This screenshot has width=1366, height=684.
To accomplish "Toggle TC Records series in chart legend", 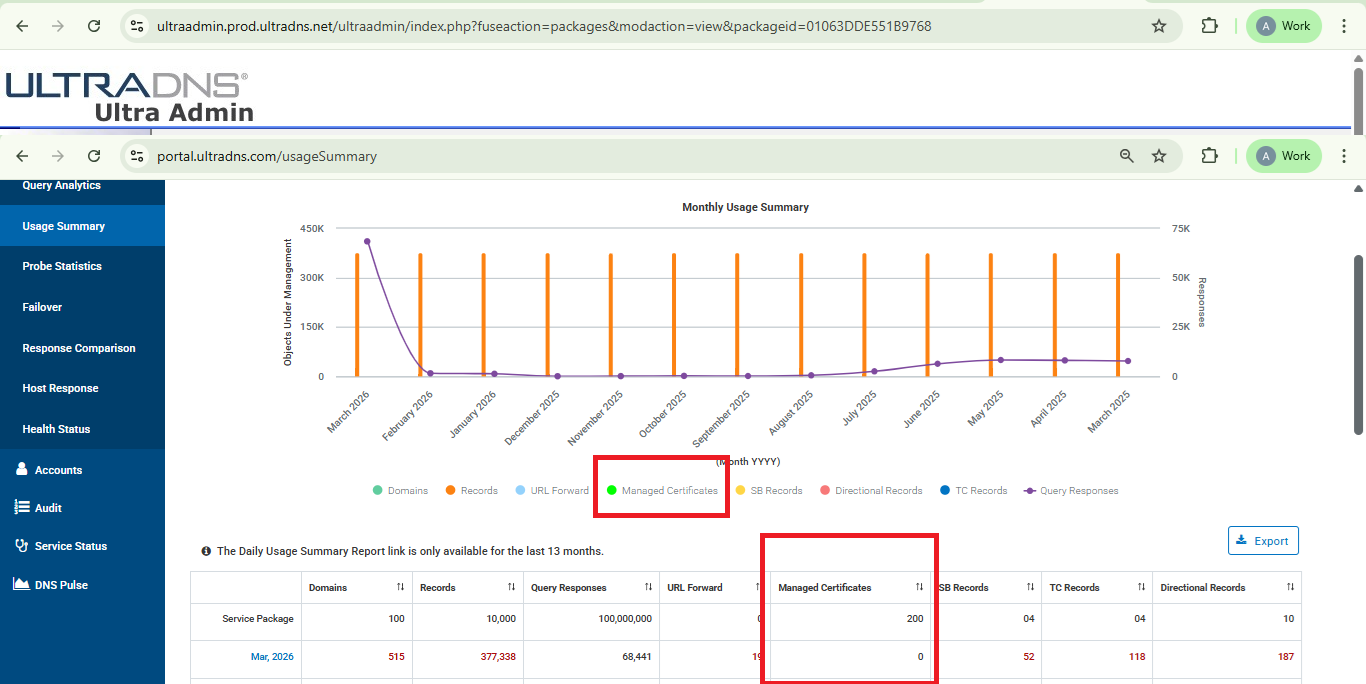I will (x=973, y=490).
